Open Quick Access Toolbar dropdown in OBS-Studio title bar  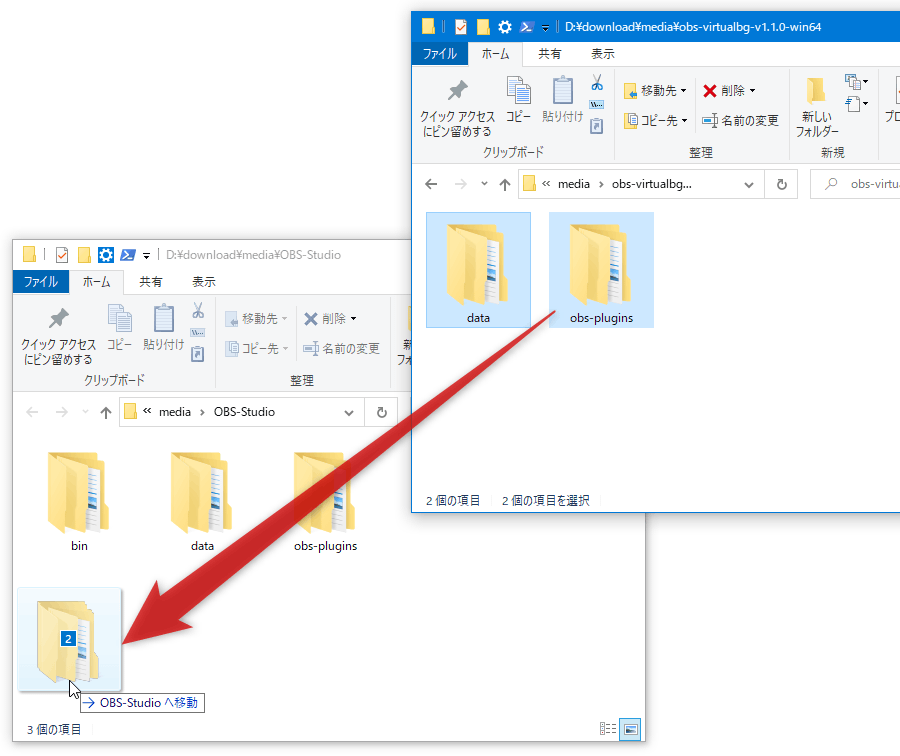click(x=146, y=255)
